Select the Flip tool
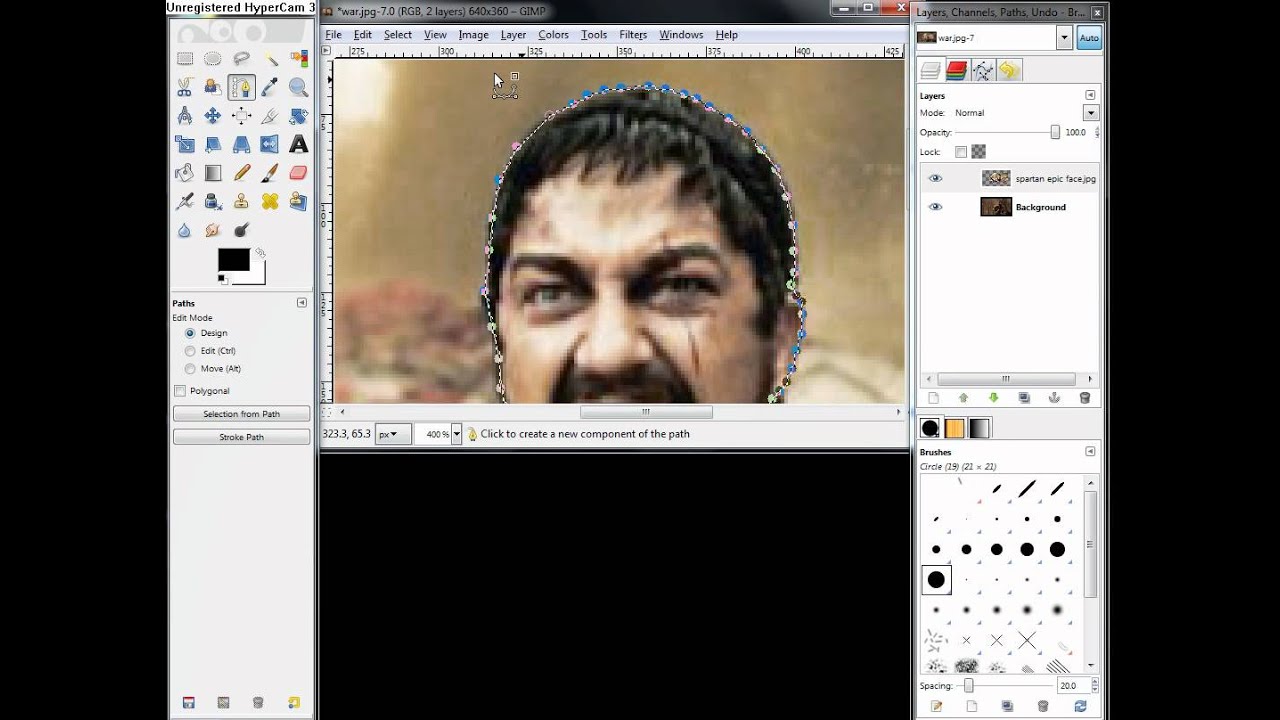 (270, 145)
